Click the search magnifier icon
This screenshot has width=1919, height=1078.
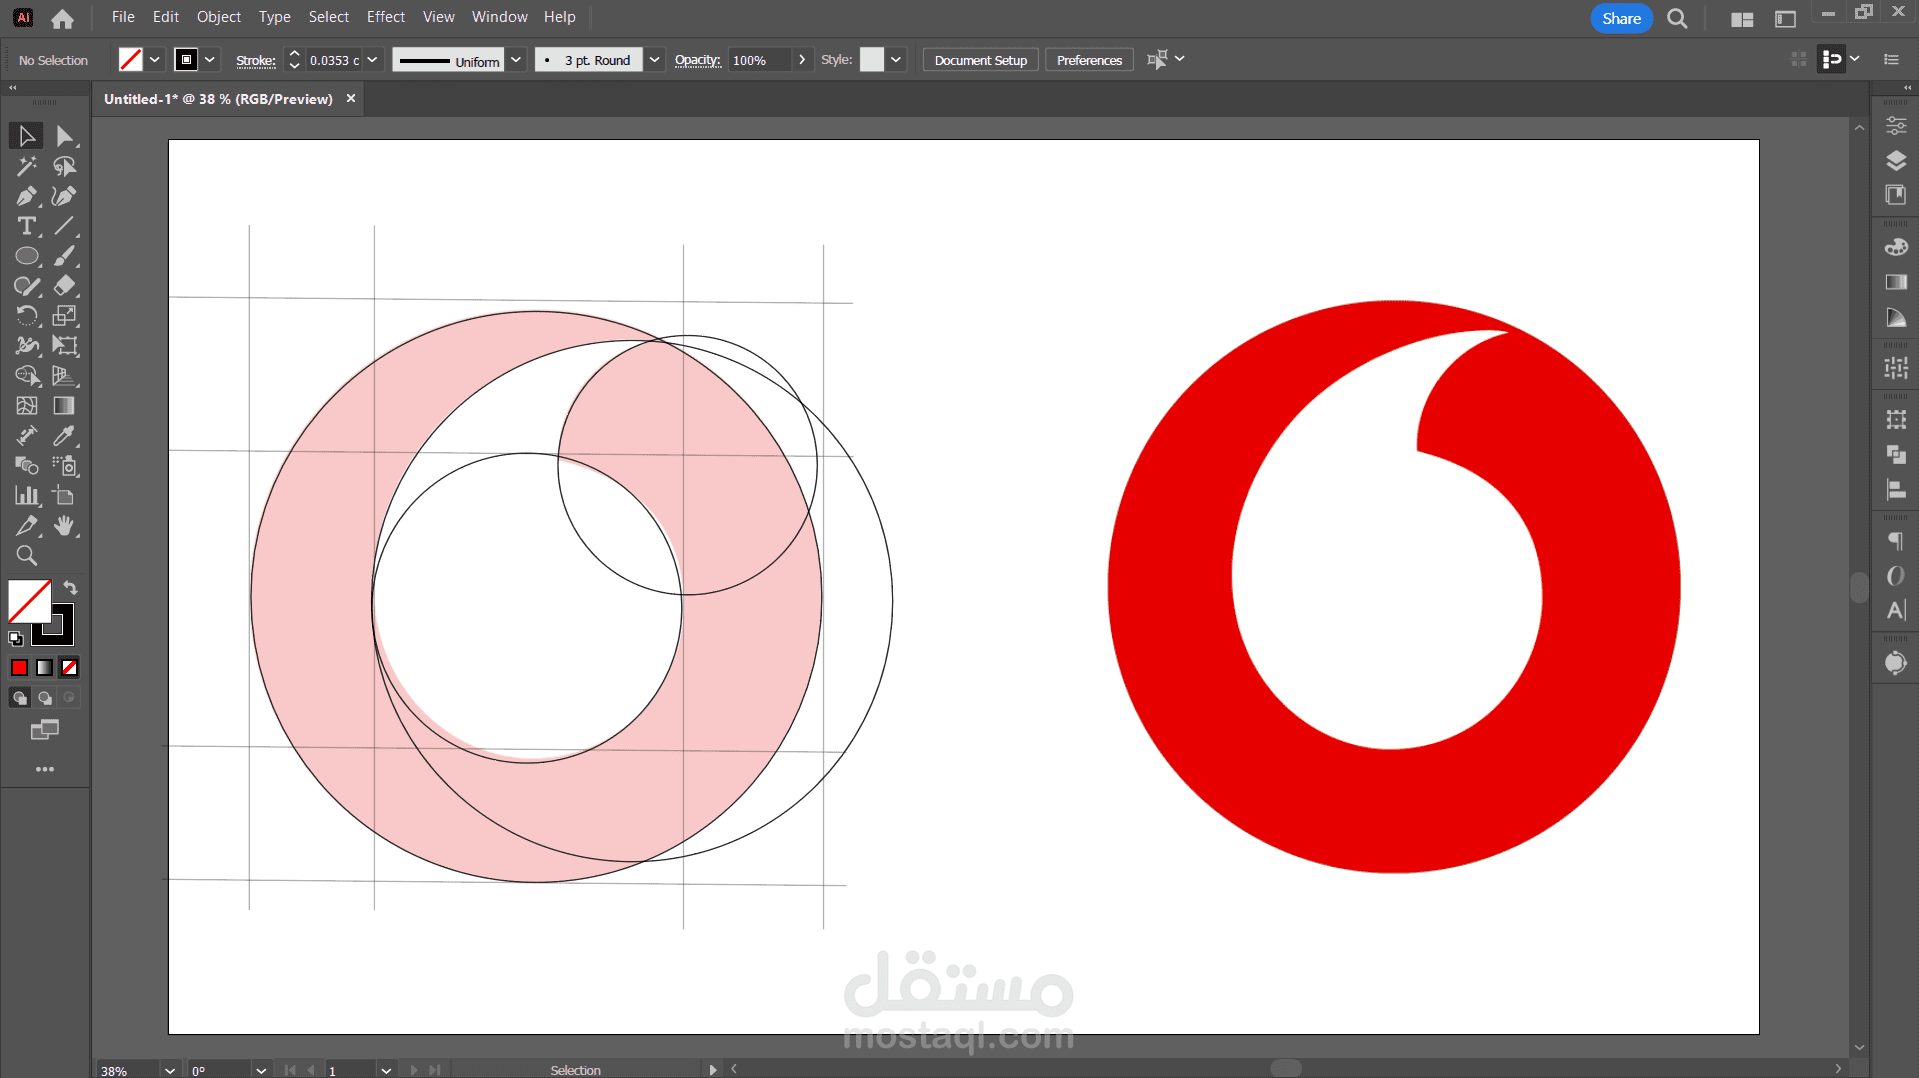[x=1677, y=18]
